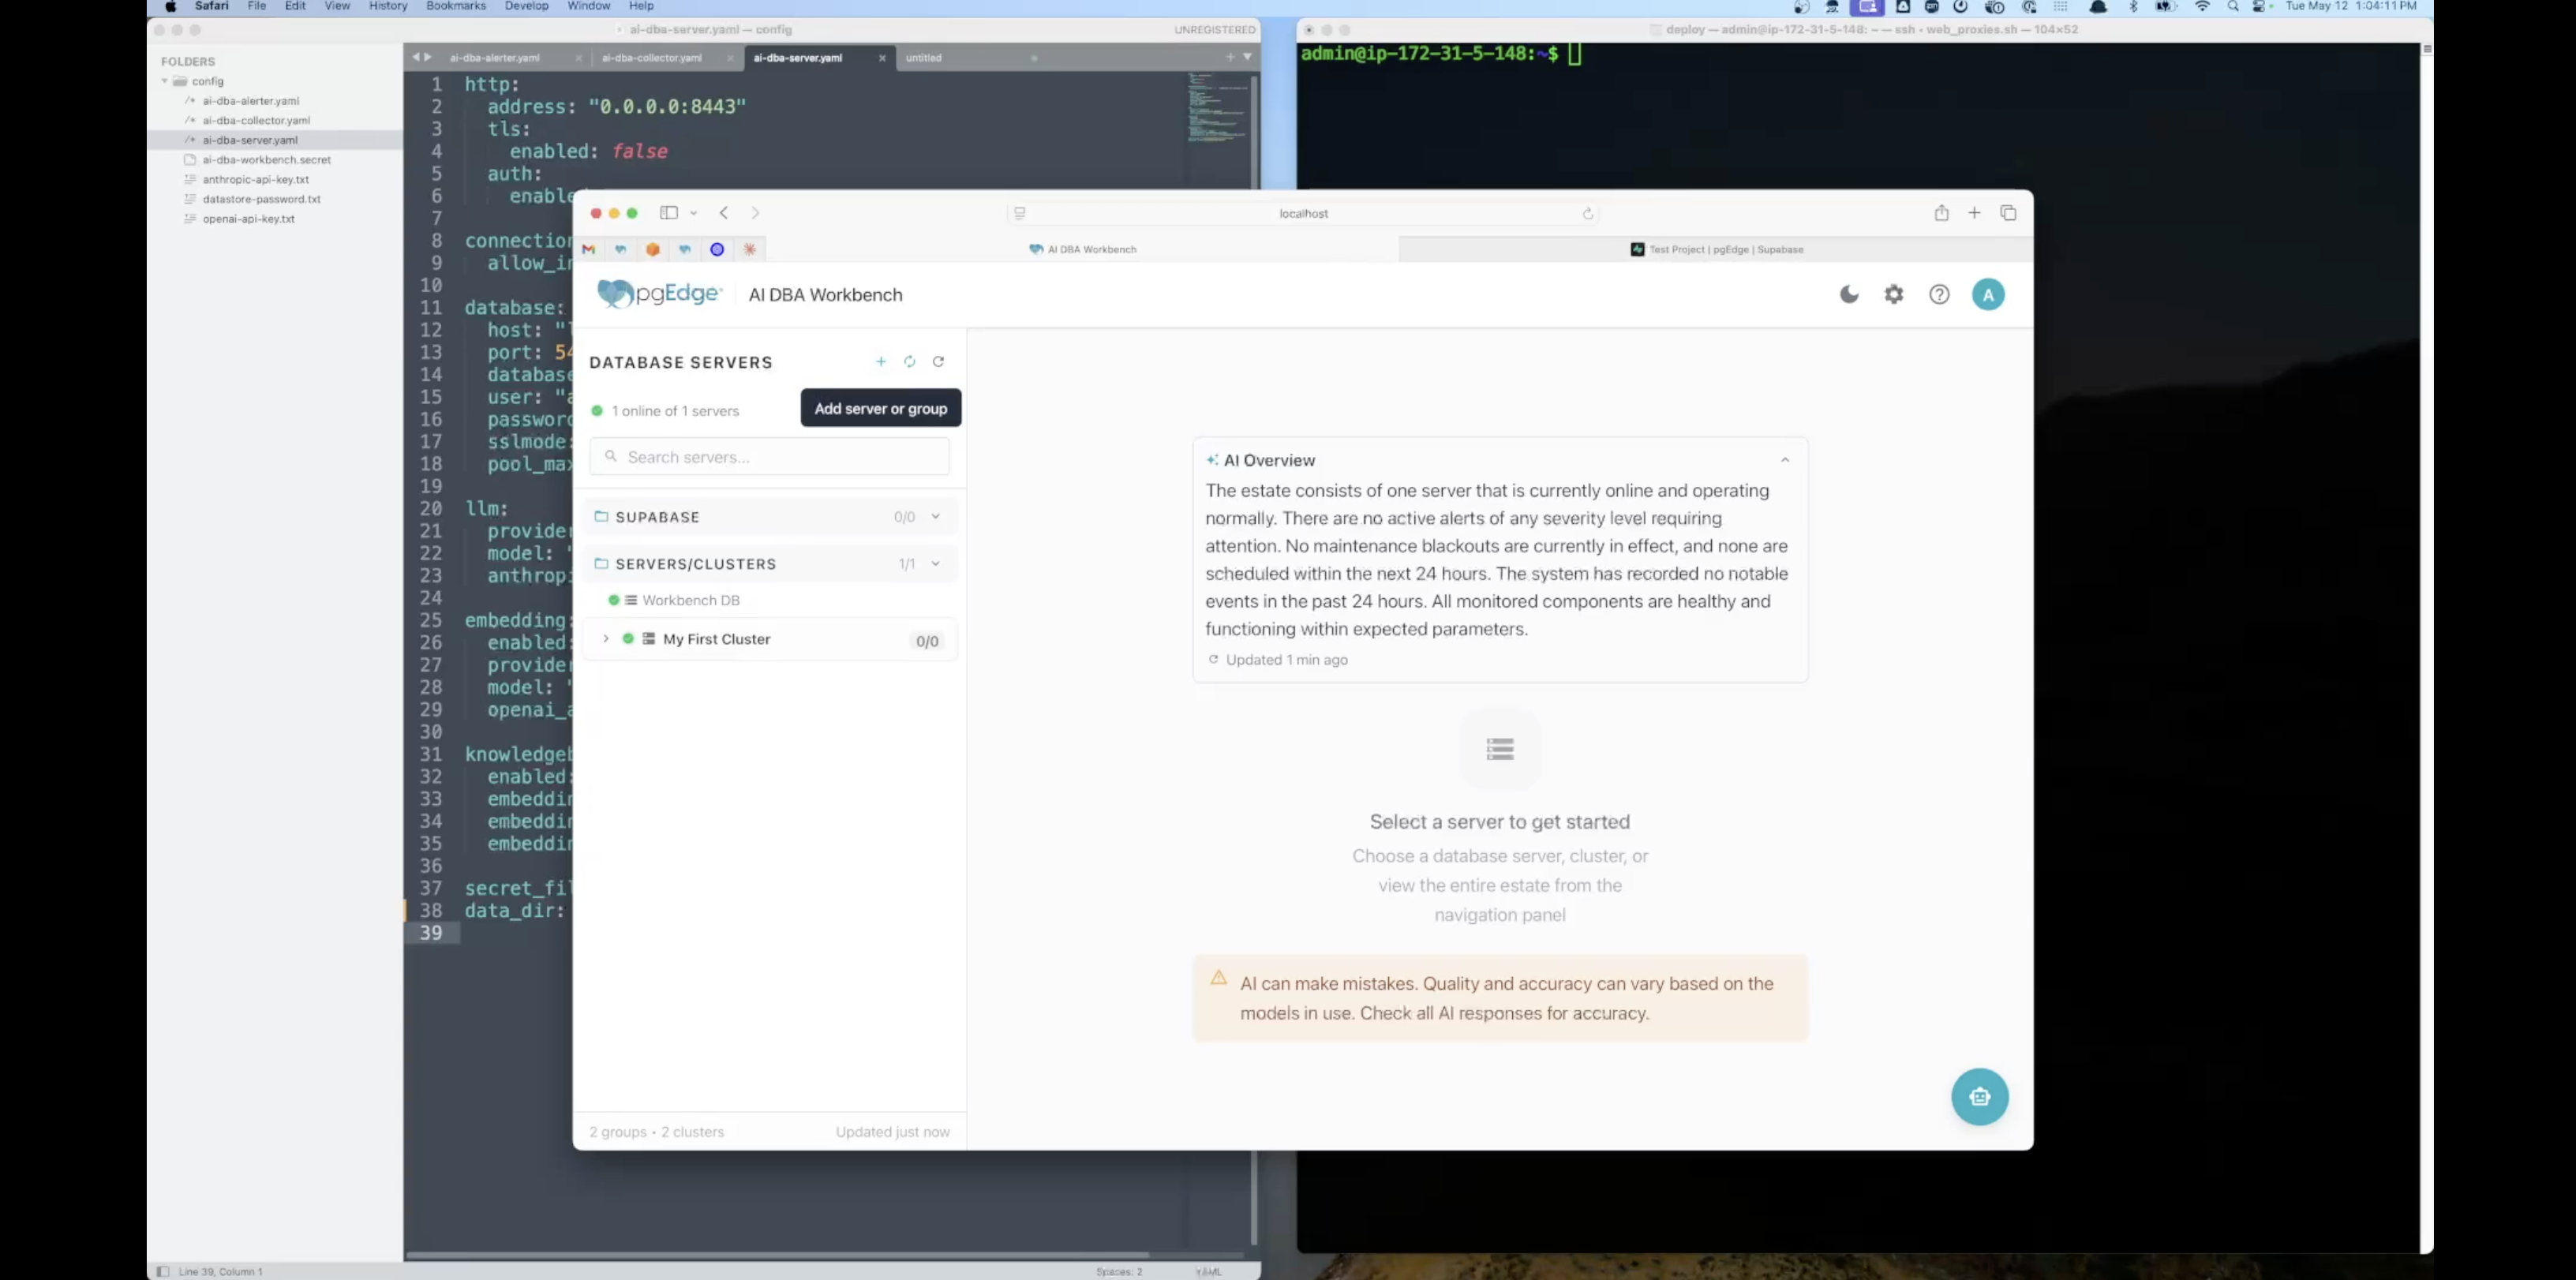
Task: Open the AI chat assistant floating button
Action: pos(1980,1097)
